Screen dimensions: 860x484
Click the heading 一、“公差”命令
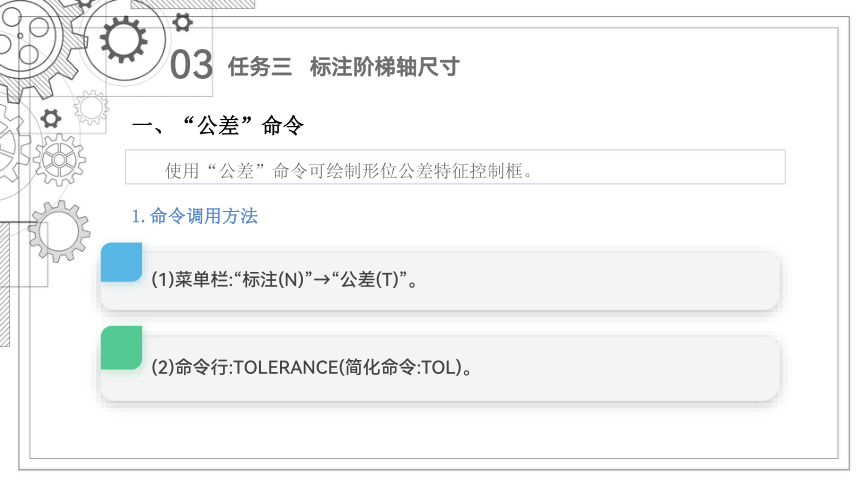(x=218, y=126)
